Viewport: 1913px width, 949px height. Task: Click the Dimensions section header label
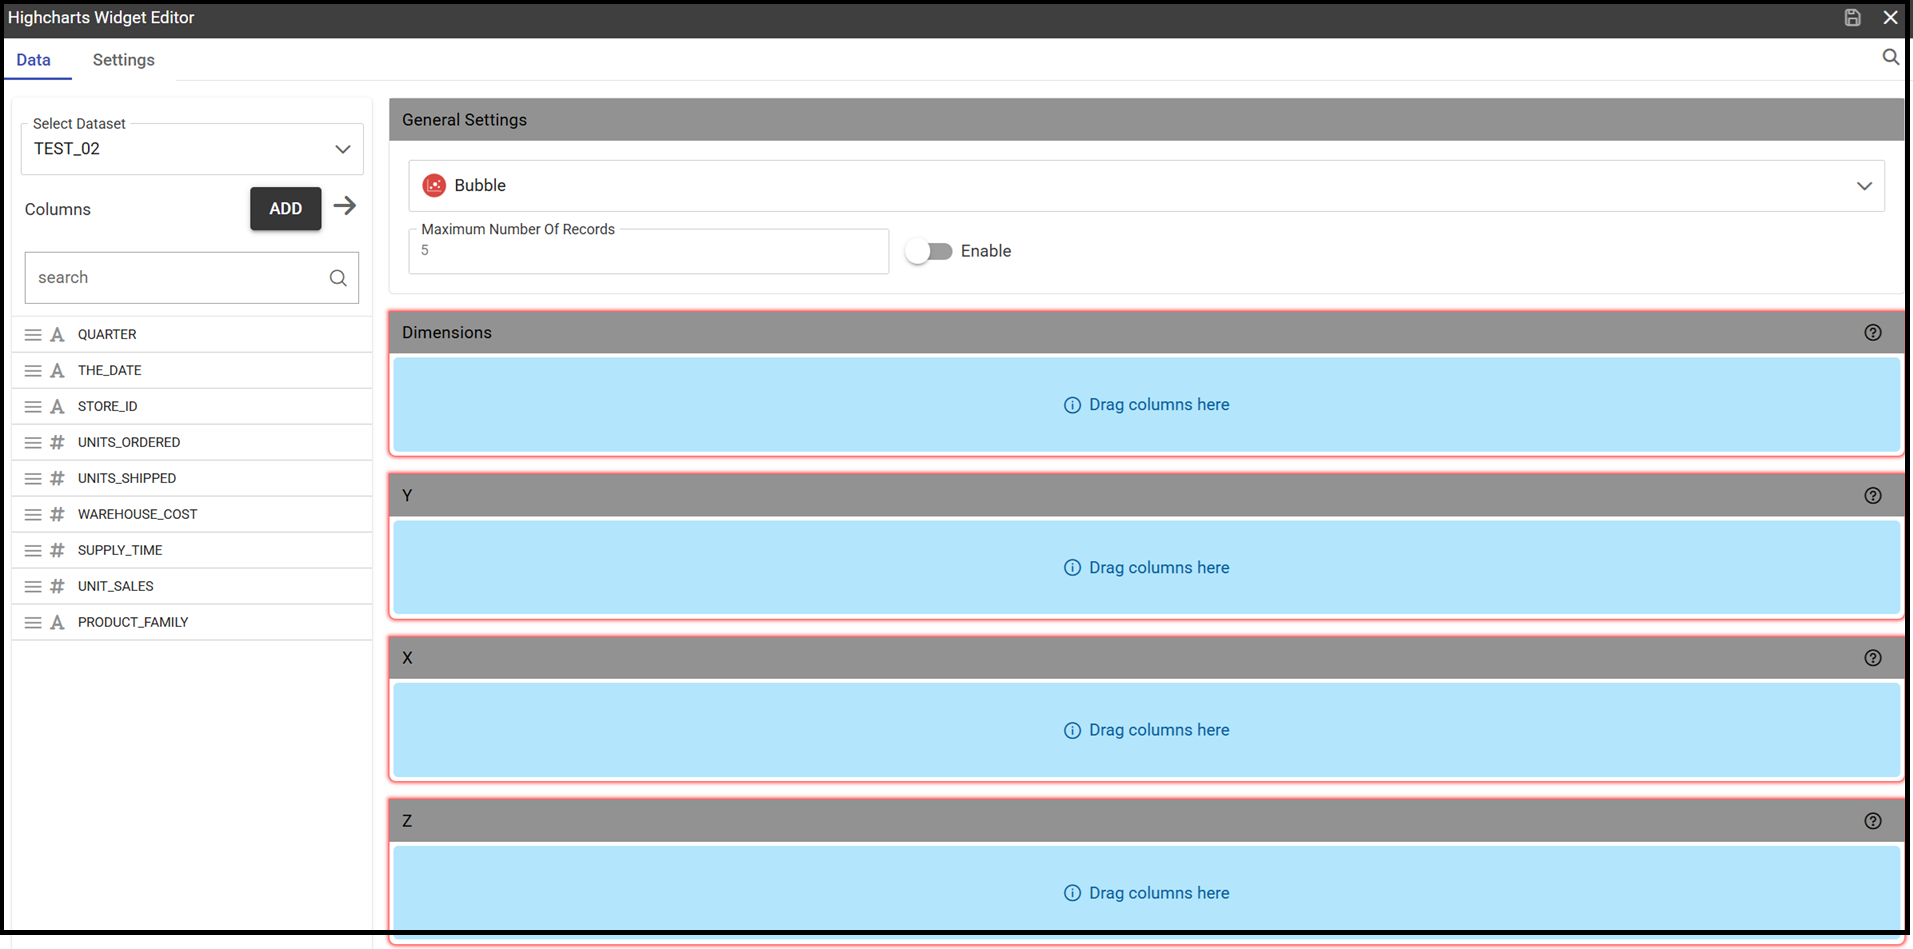(447, 333)
